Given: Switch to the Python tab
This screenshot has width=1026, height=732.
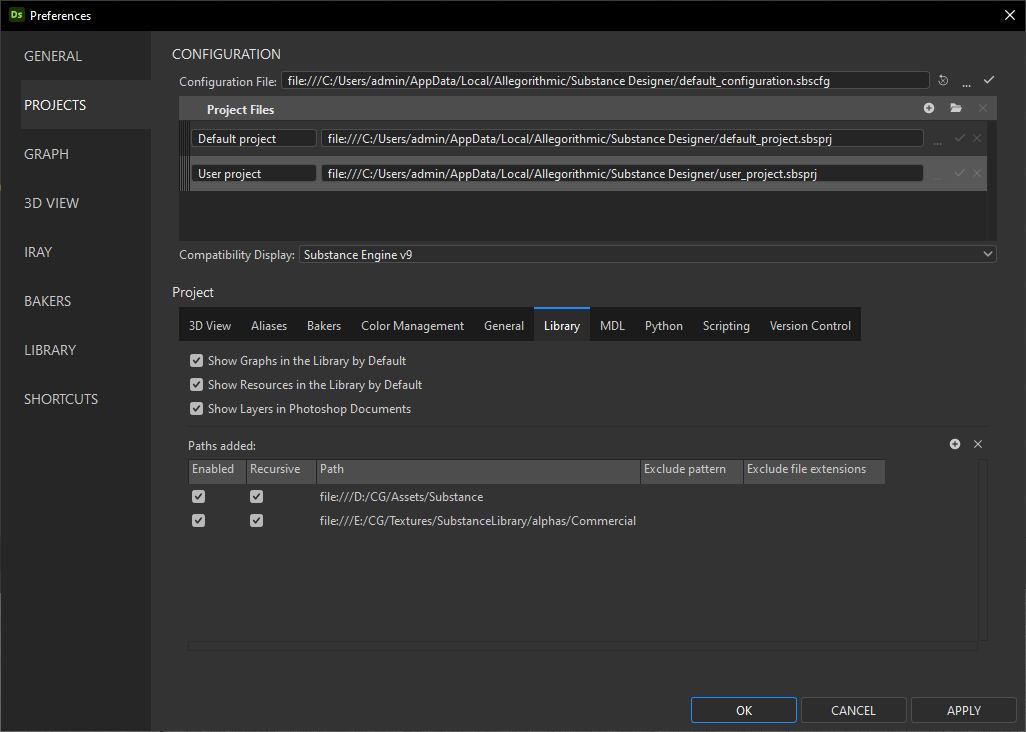Looking at the screenshot, I should coord(663,325).
